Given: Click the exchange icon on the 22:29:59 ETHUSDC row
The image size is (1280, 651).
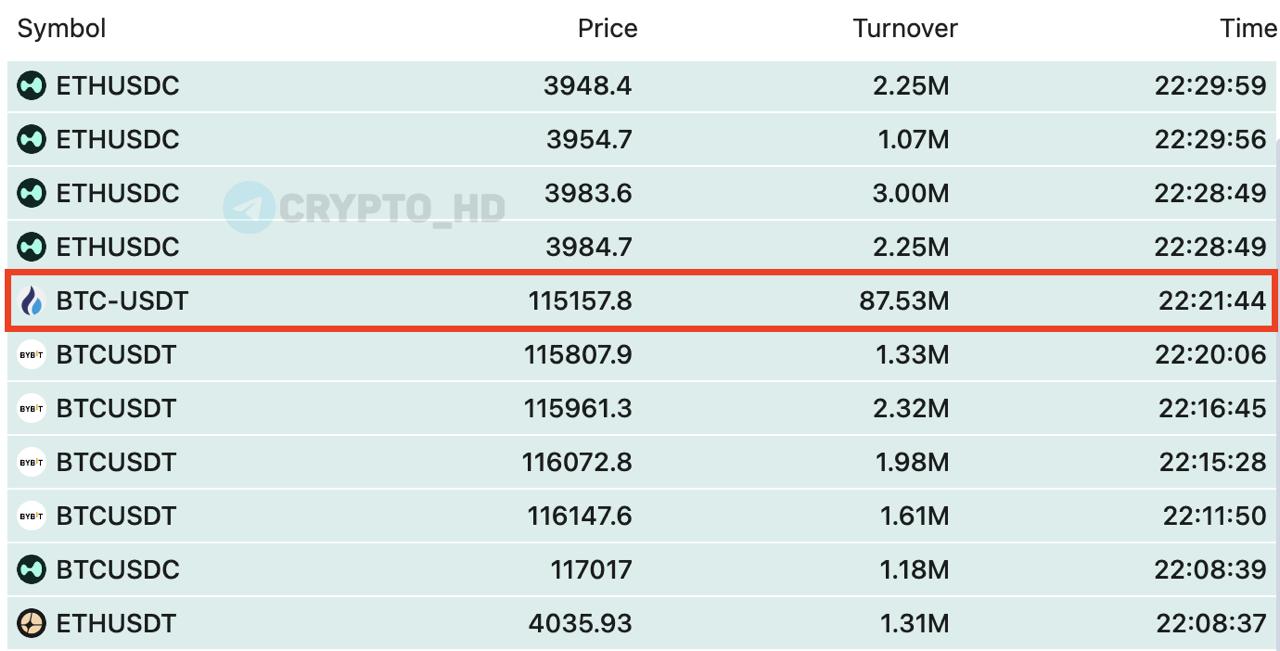Looking at the screenshot, I should (32, 86).
